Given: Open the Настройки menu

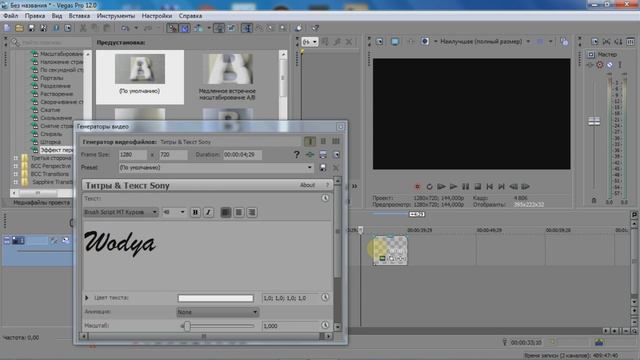Looking at the screenshot, I should pyautogui.click(x=157, y=16).
